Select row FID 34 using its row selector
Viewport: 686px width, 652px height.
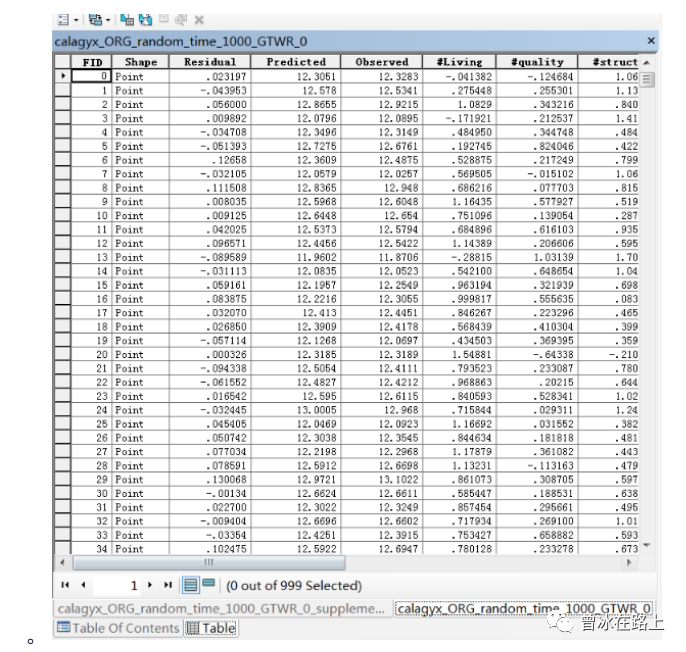(x=63, y=548)
